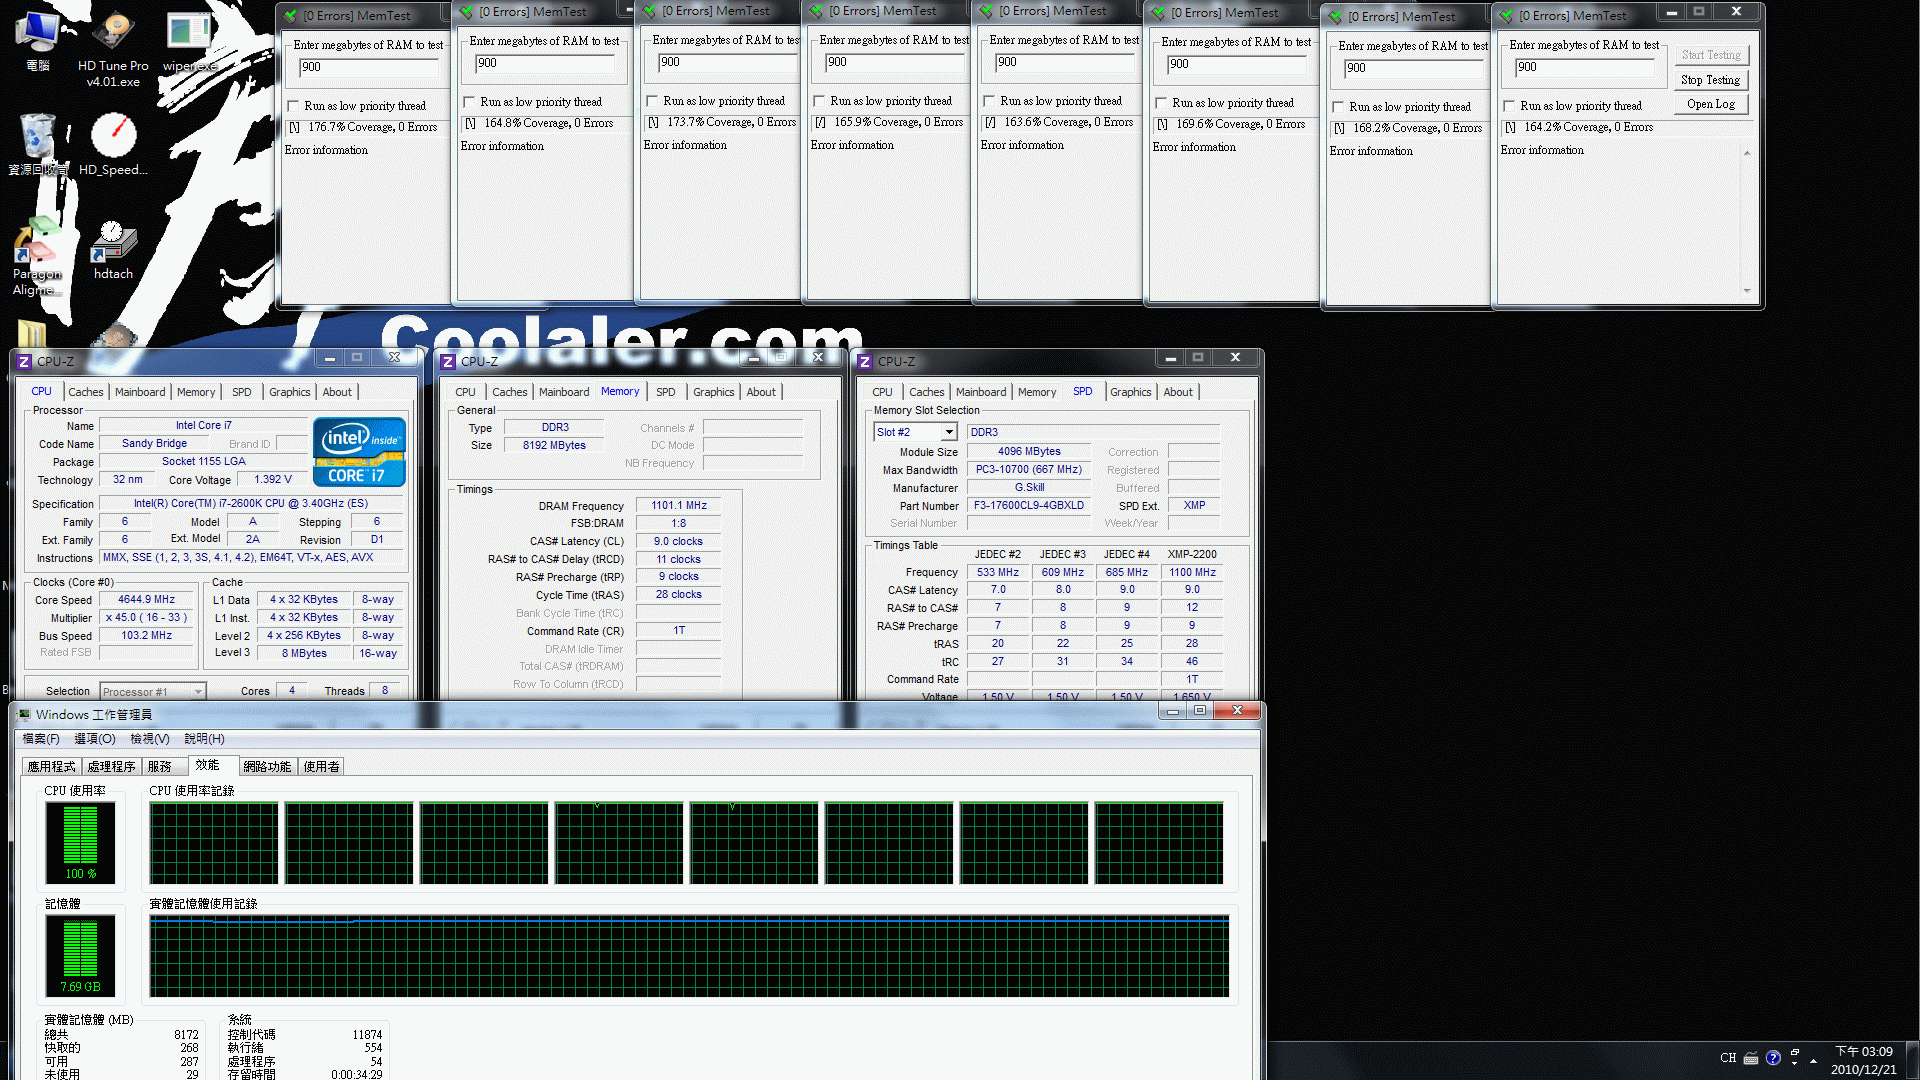Show hidden tray icons arrow
Viewport: 1920px width, 1080px height.
1813,1060
